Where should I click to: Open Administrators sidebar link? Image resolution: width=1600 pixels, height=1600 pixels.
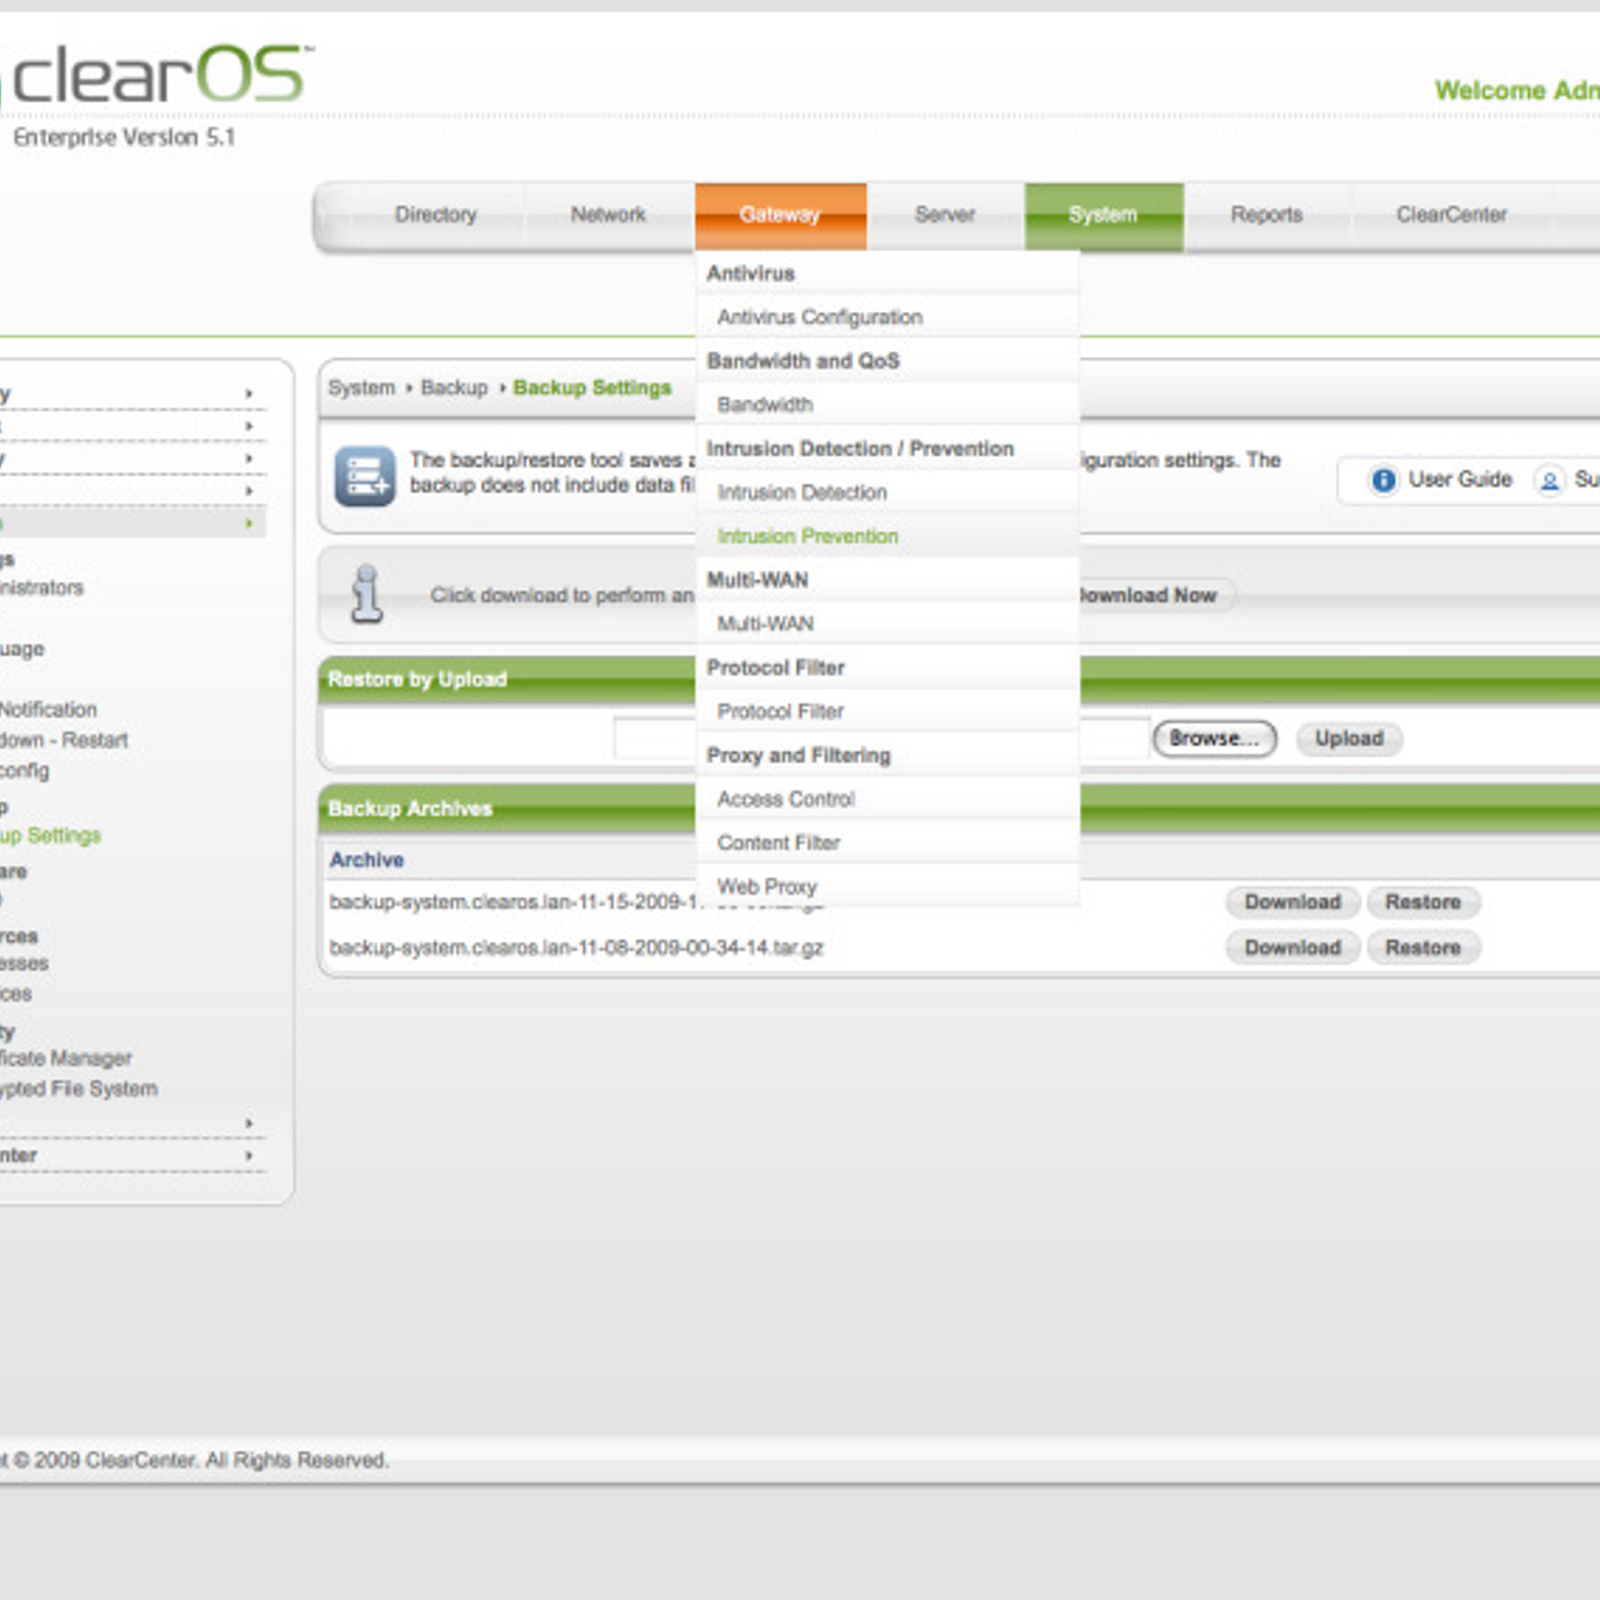click(41, 588)
